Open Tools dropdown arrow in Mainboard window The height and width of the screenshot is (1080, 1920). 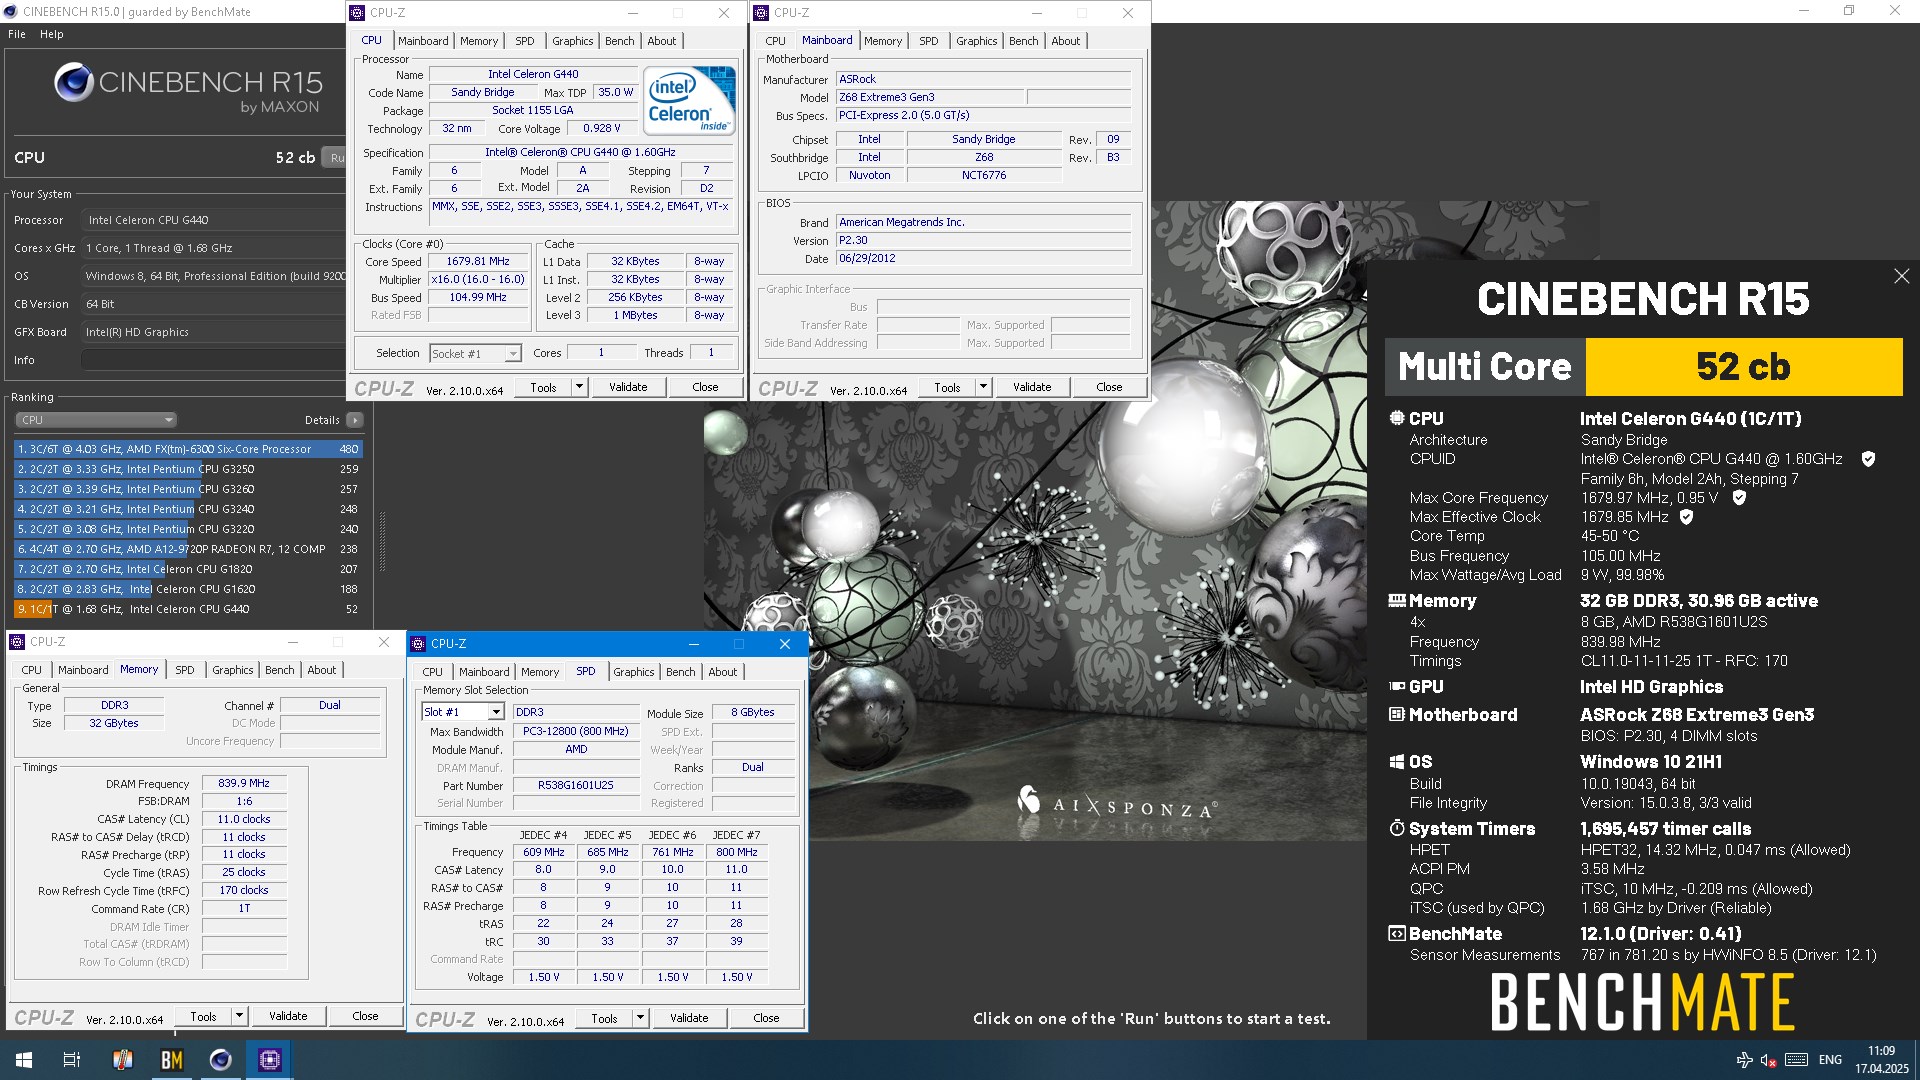pos(982,387)
